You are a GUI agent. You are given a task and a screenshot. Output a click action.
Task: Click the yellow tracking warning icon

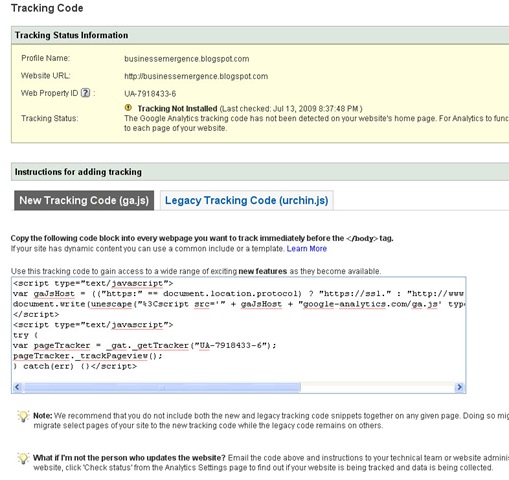coord(128,108)
